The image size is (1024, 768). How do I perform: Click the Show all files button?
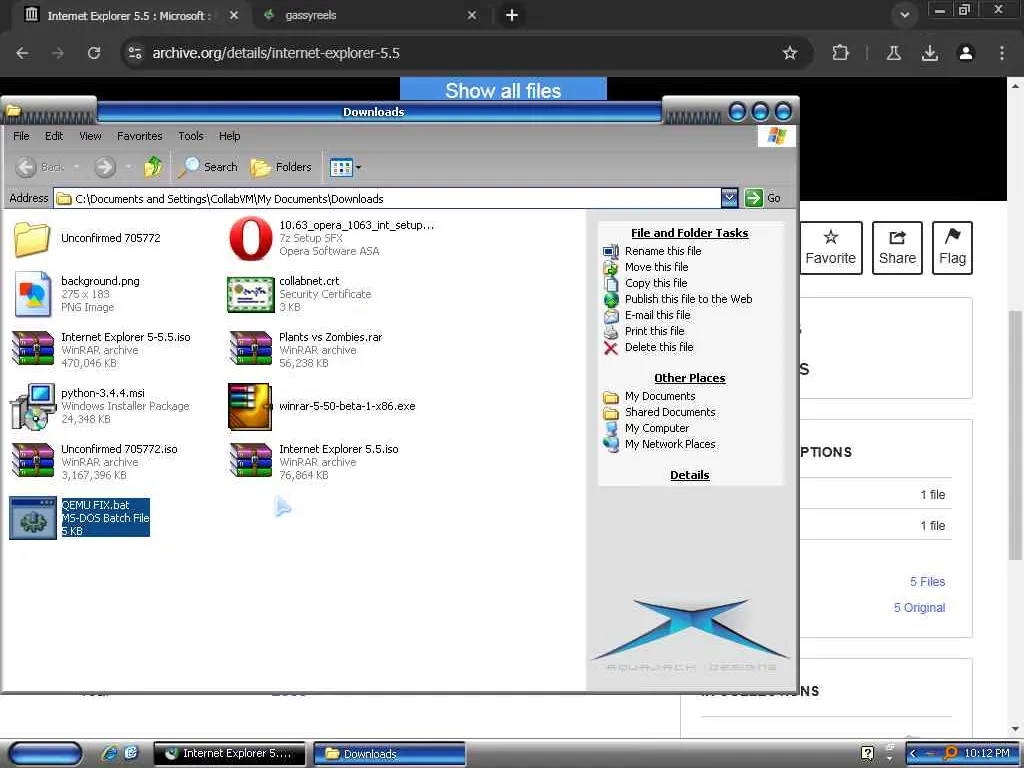point(503,89)
